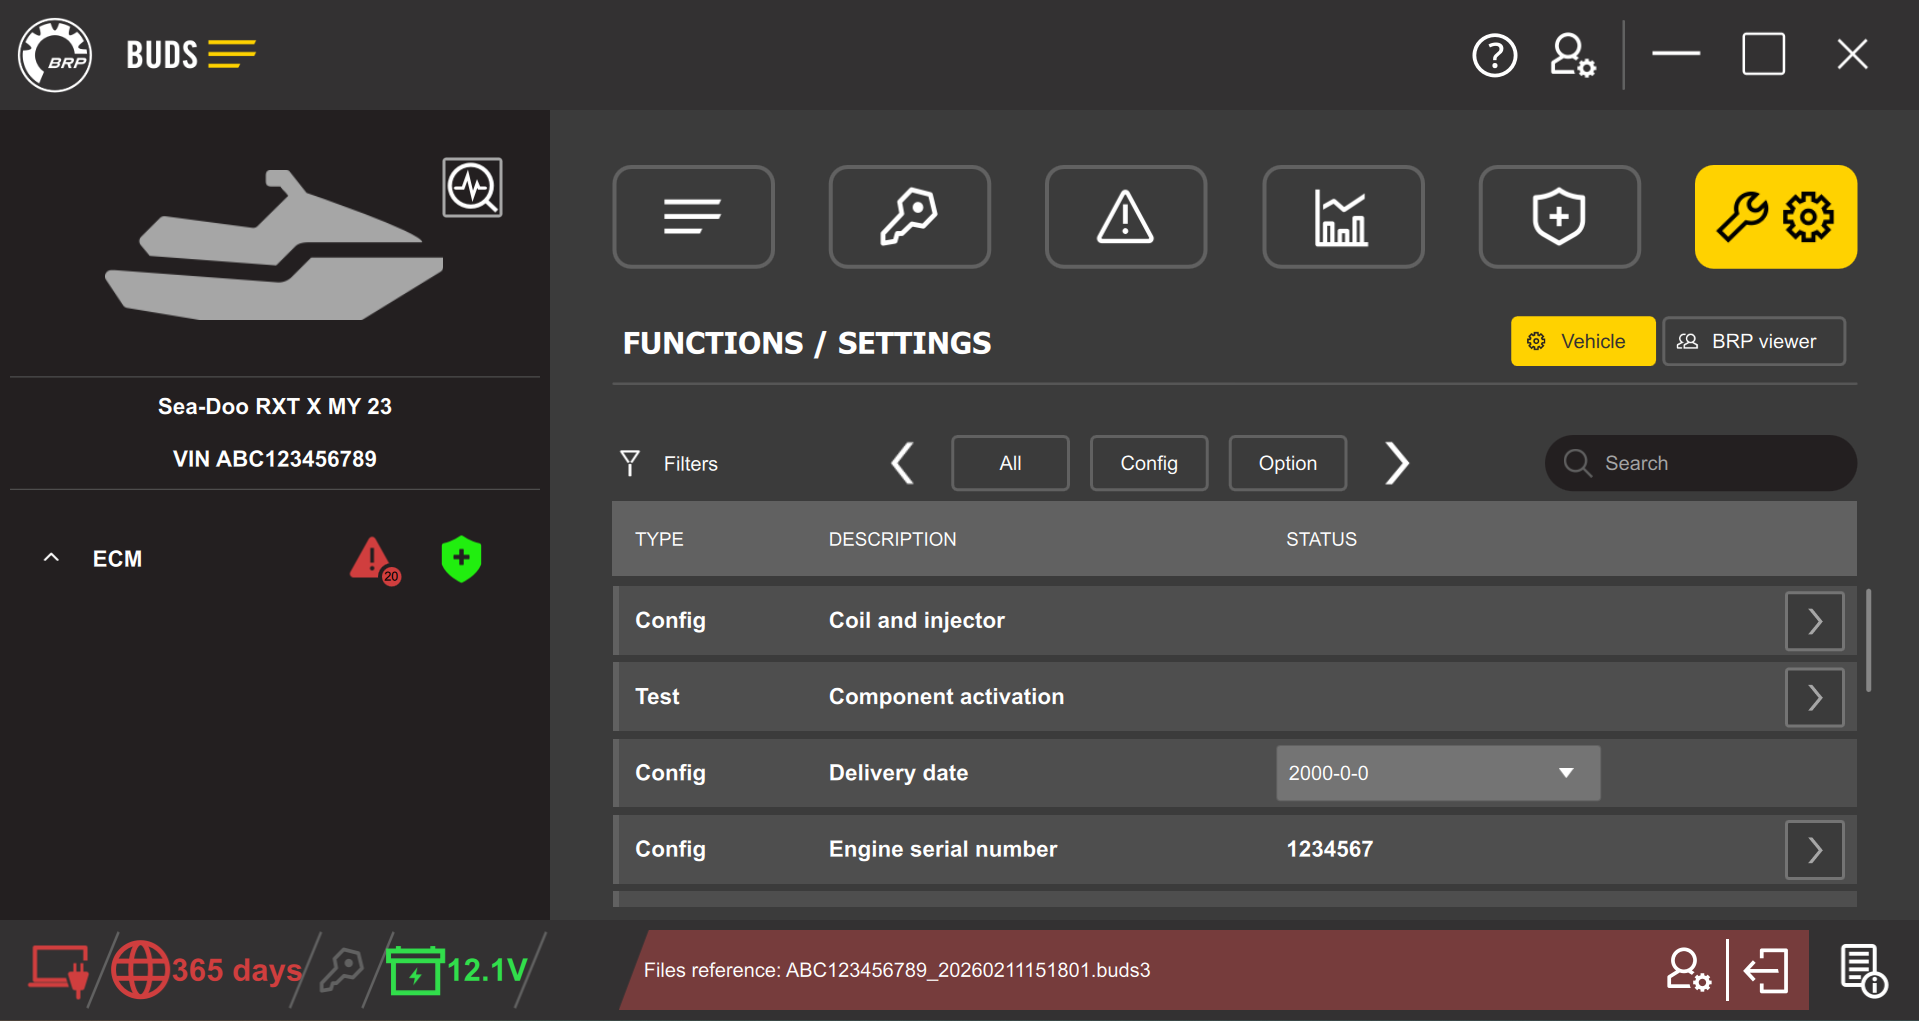Select the Config filter tab
Screen dimensions: 1919x1021
[1148, 463]
